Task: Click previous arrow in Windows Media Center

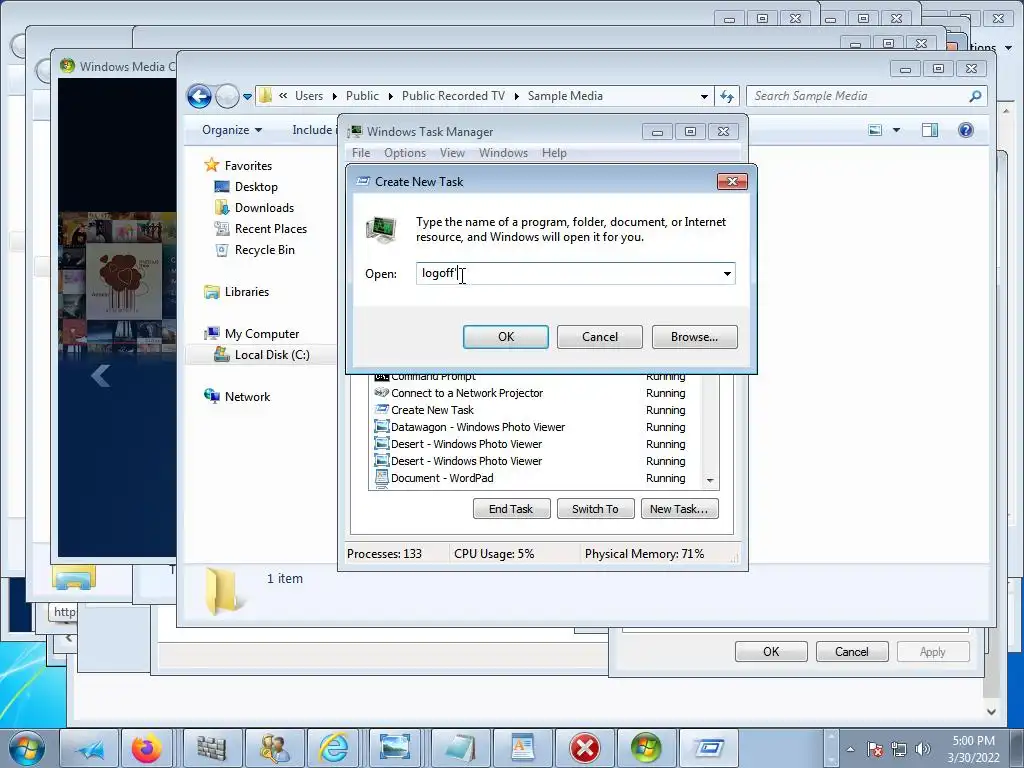Action: coord(100,376)
